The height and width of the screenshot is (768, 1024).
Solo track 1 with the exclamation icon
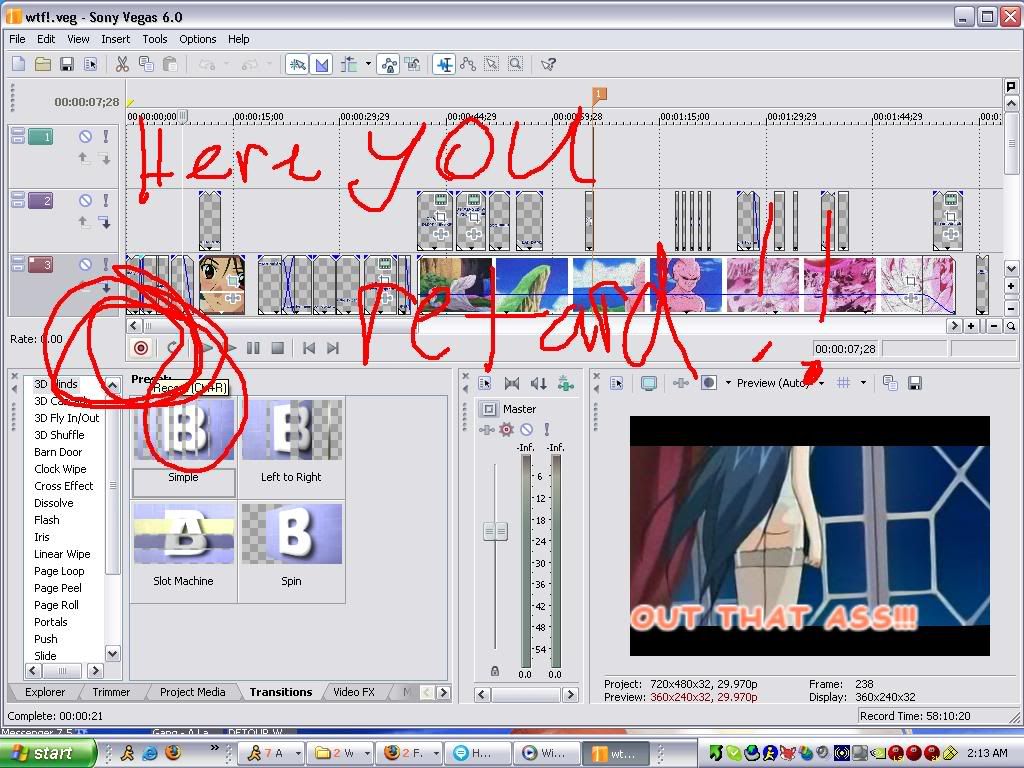click(x=106, y=136)
